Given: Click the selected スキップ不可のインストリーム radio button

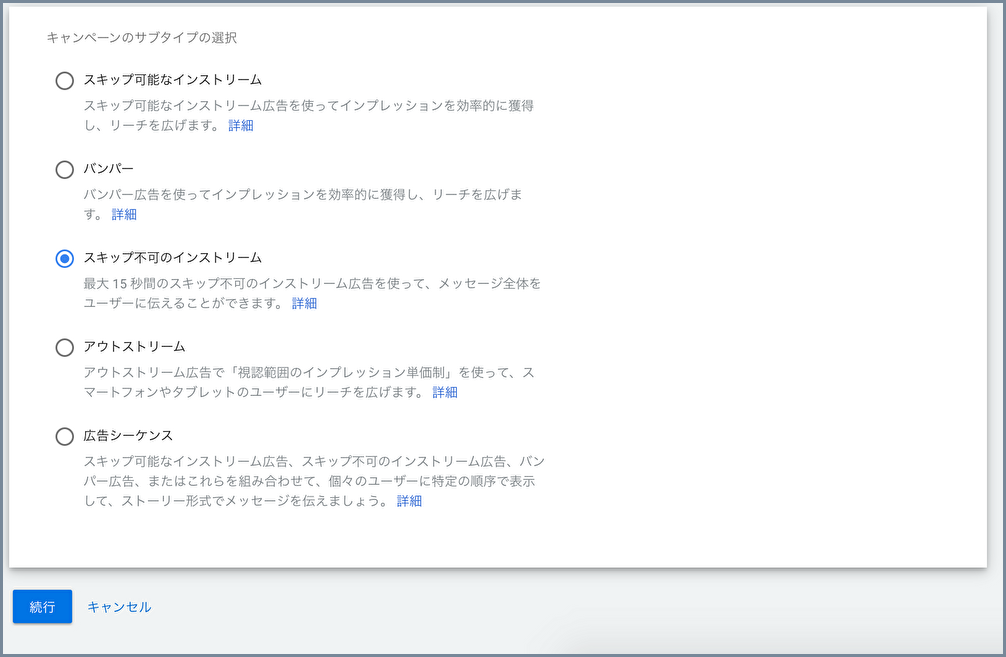Looking at the screenshot, I should click(65, 258).
